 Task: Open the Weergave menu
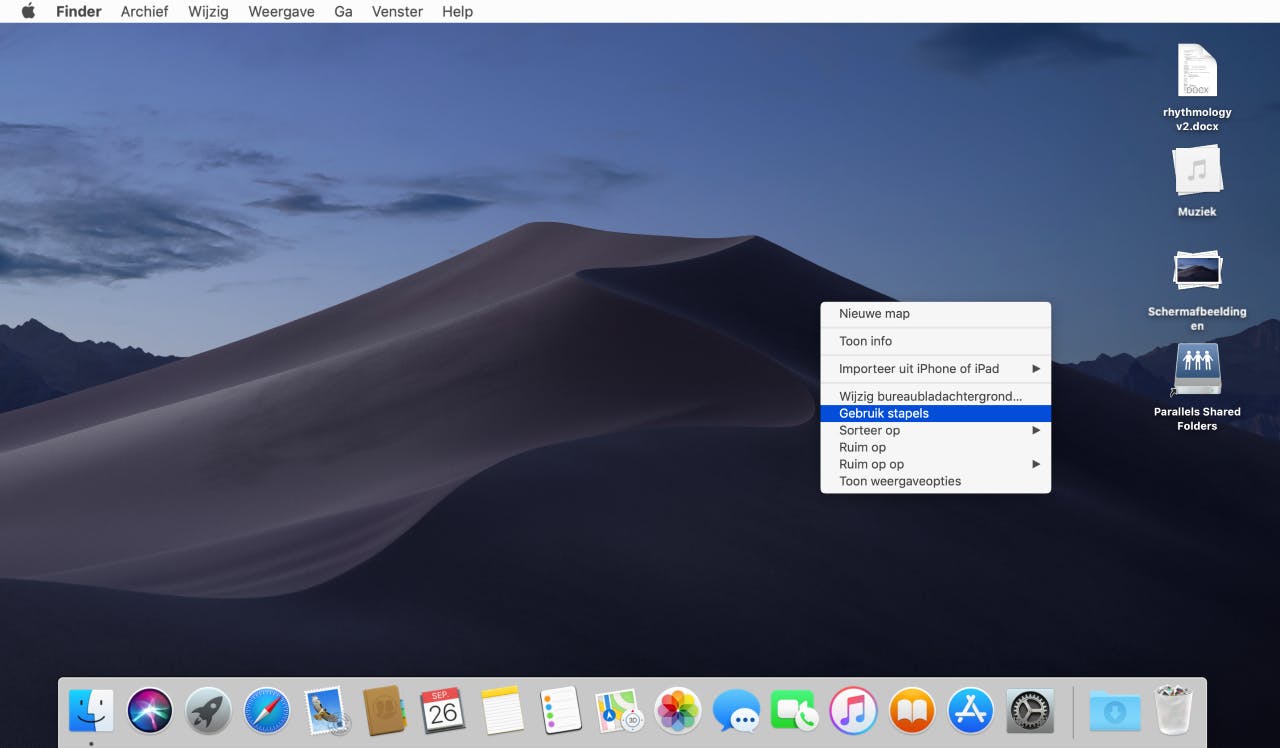[281, 12]
